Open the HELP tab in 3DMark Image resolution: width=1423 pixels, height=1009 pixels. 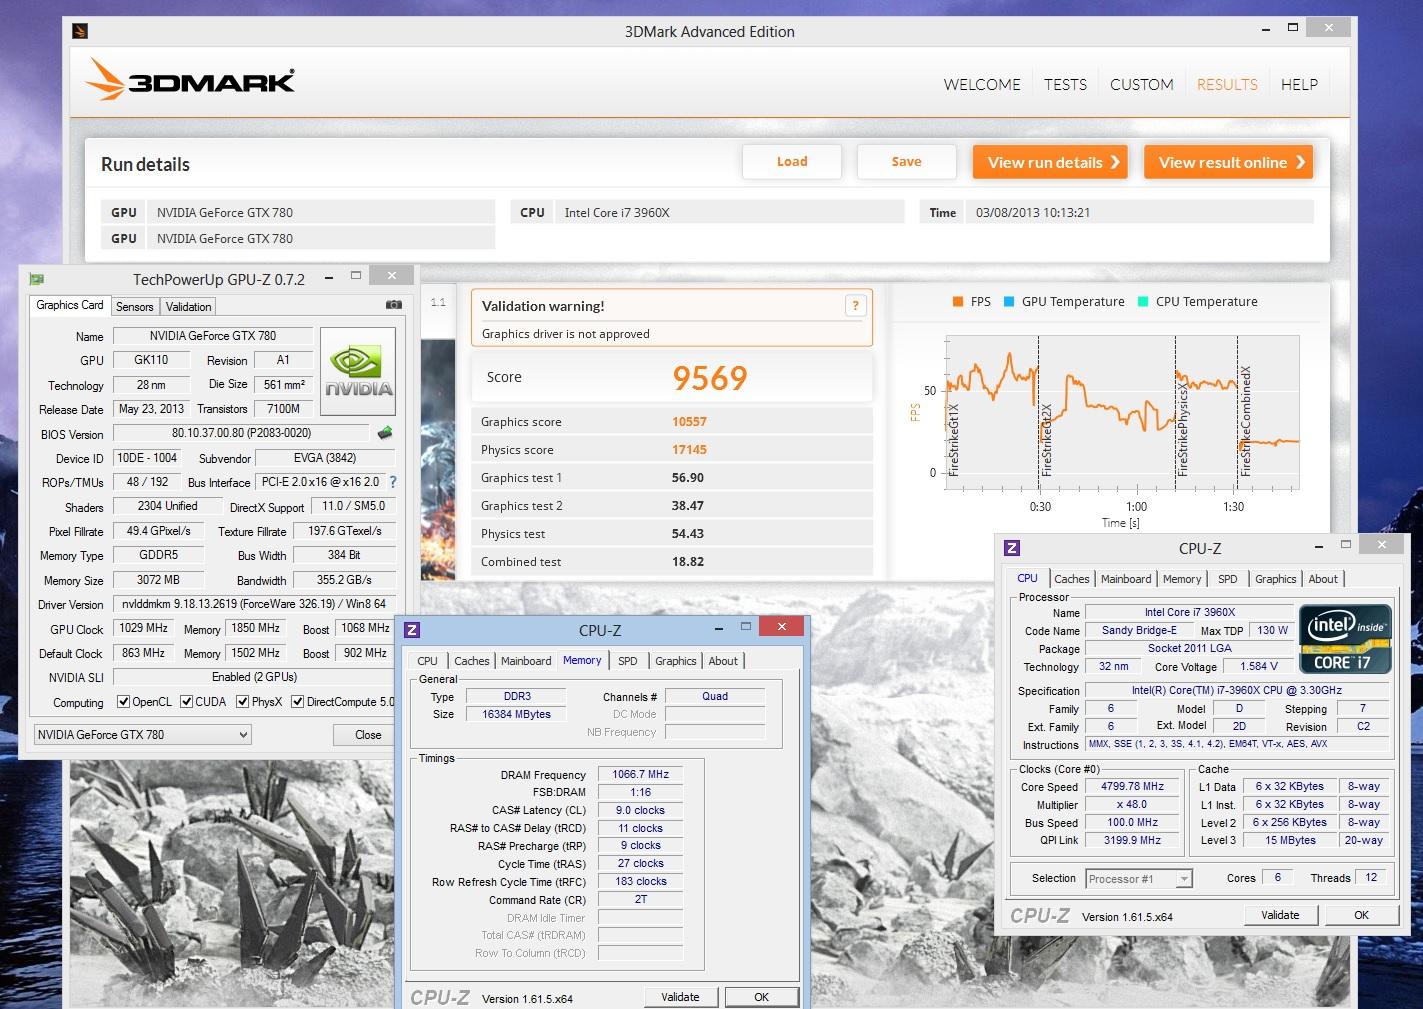pos(1299,85)
